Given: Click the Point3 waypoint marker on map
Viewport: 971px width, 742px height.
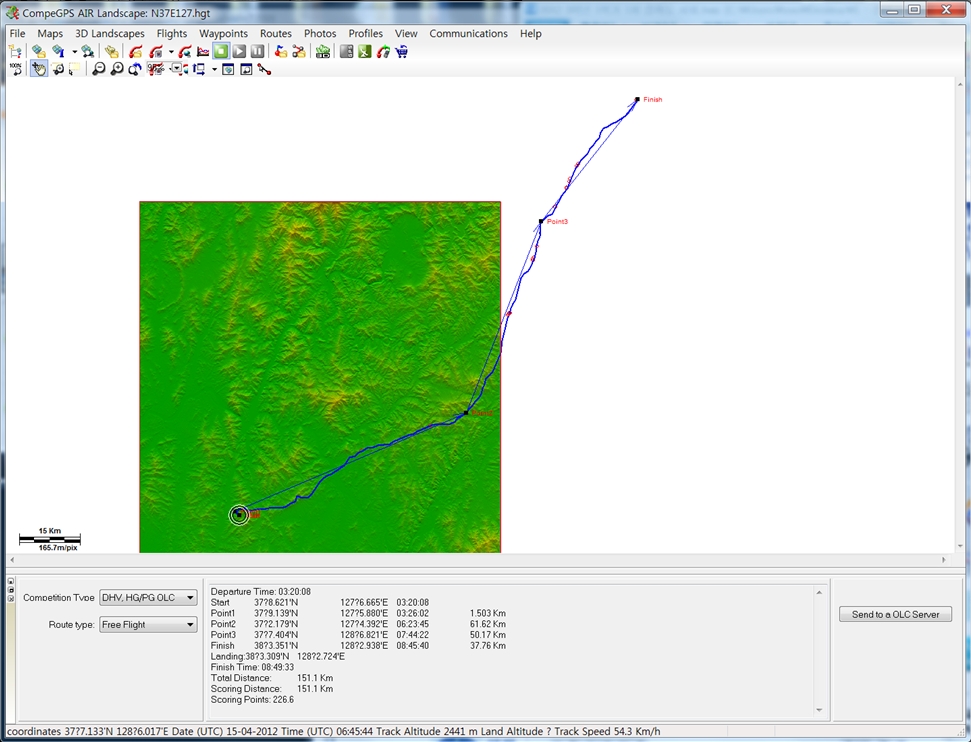Looking at the screenshot, I should 541,221.
